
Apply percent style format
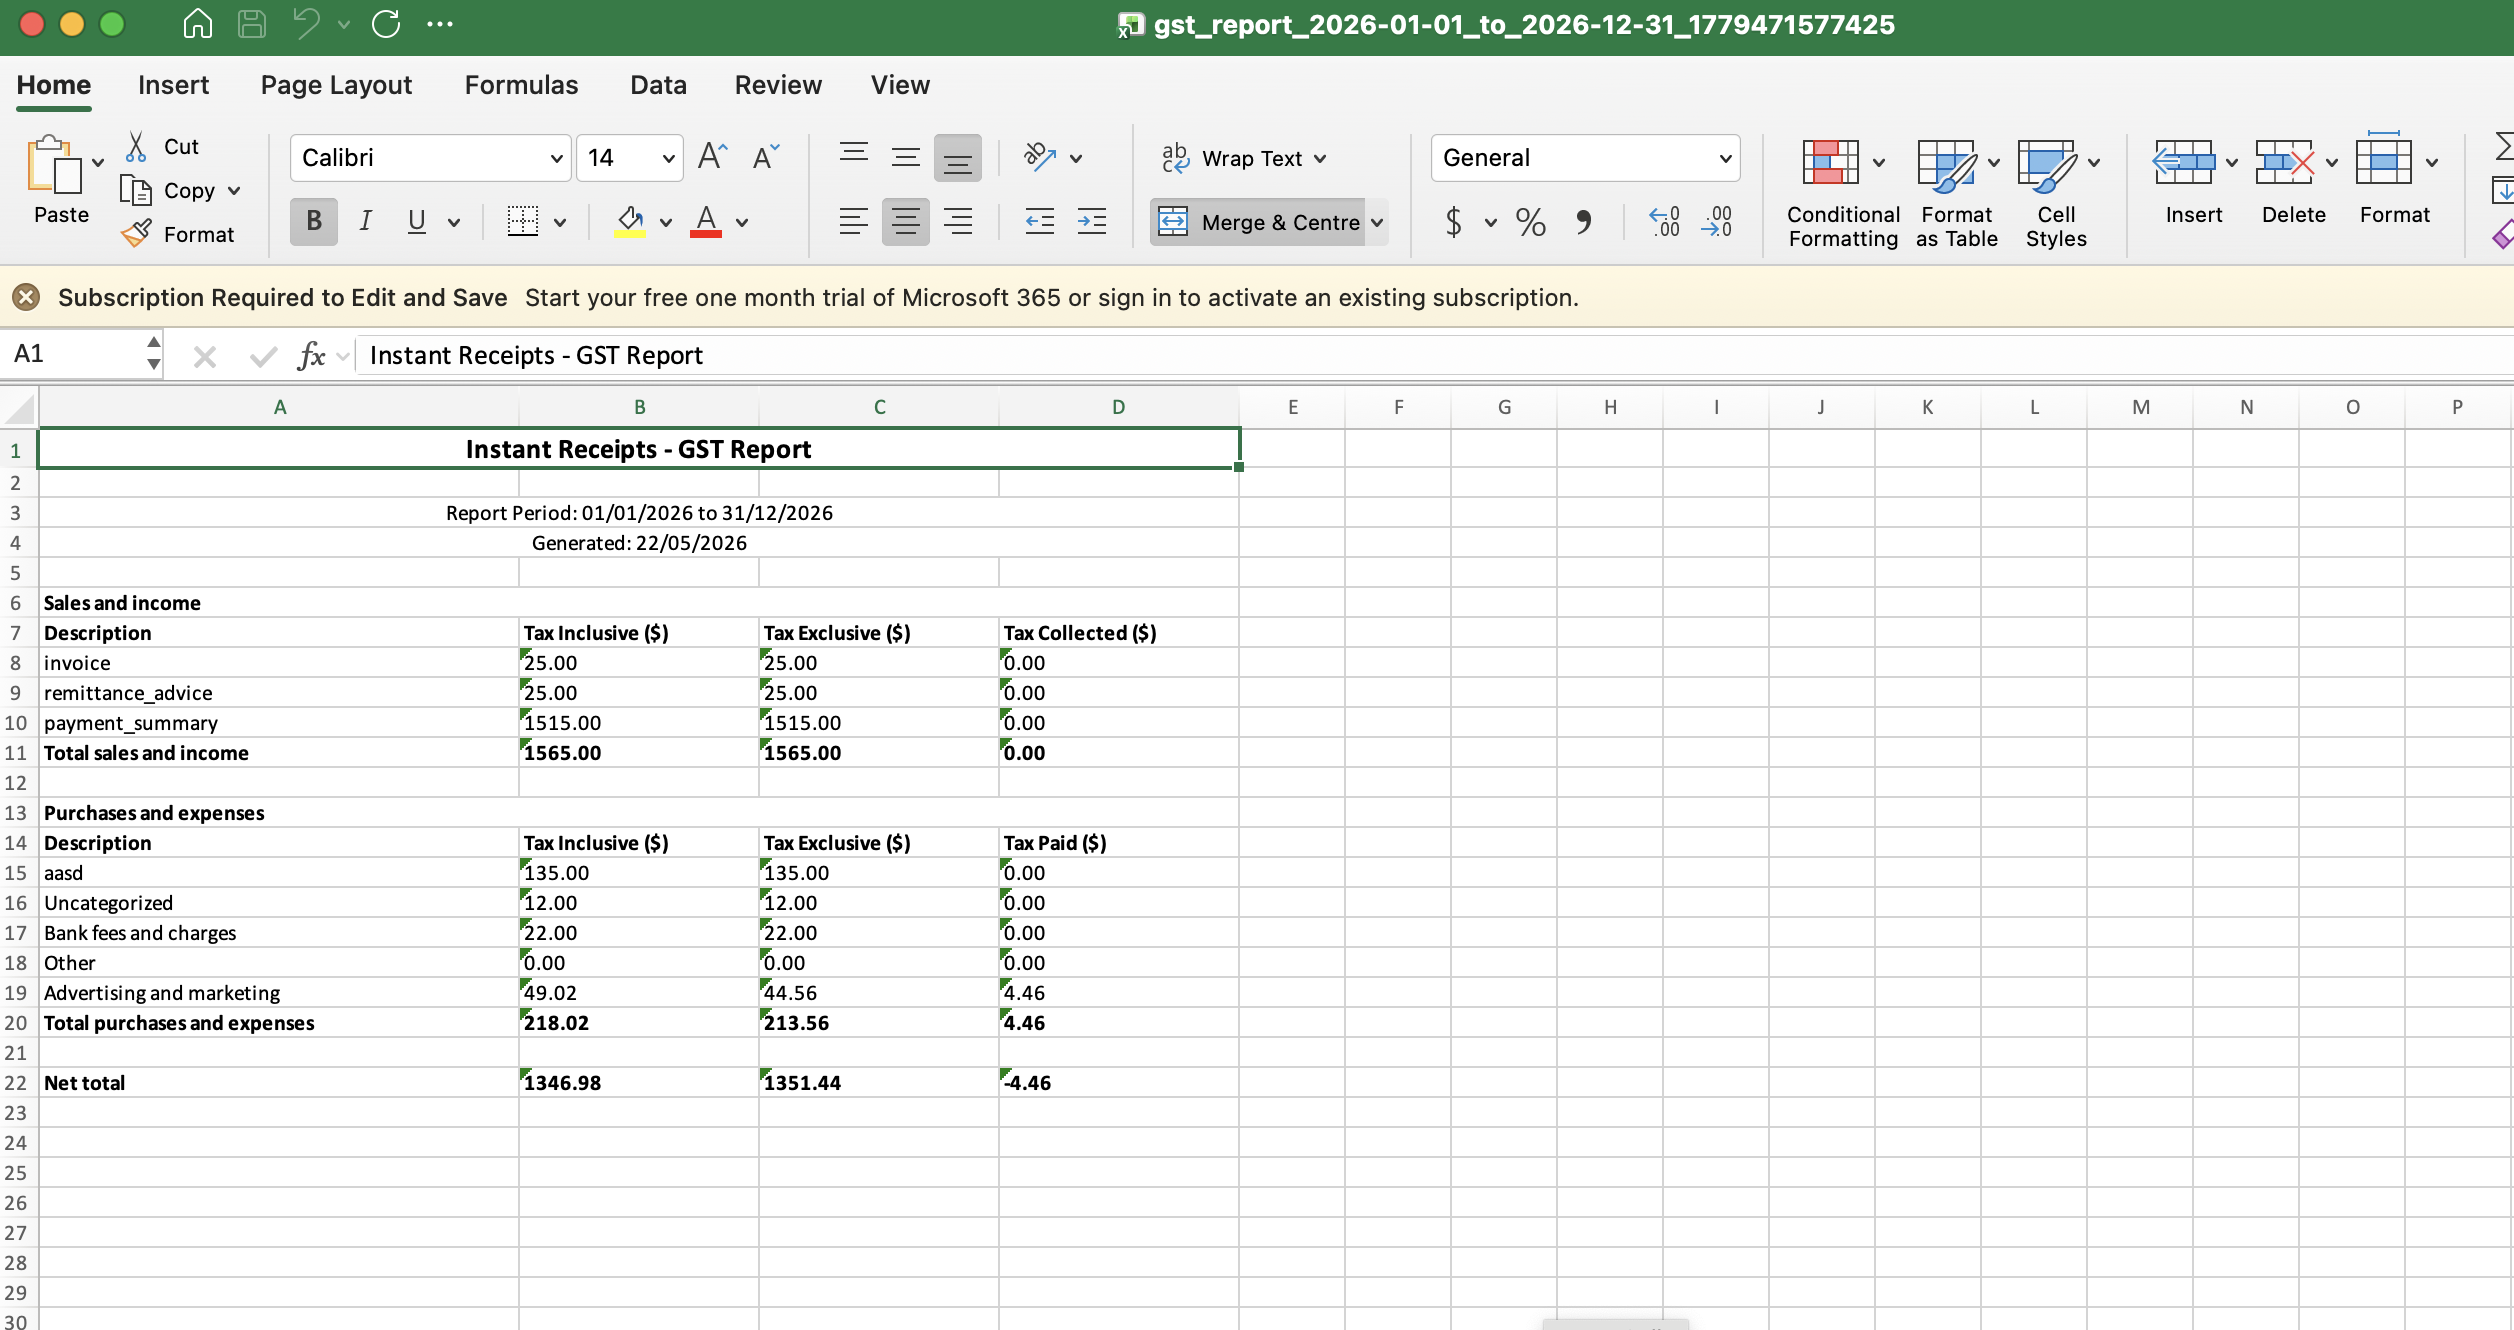1531,221
